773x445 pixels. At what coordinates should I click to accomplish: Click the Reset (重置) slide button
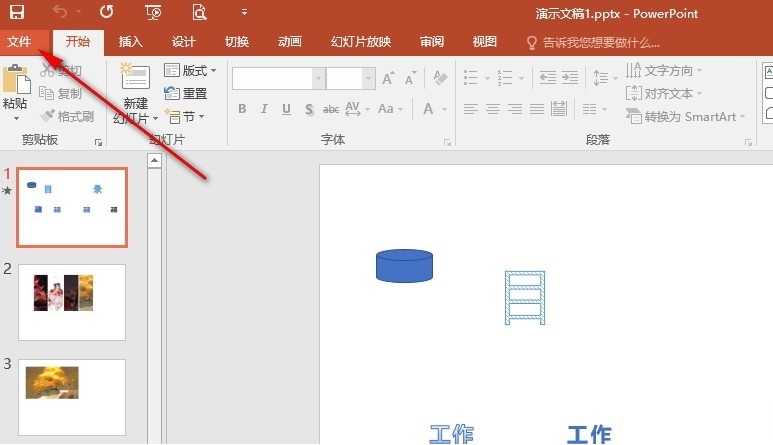coord(186,93)
